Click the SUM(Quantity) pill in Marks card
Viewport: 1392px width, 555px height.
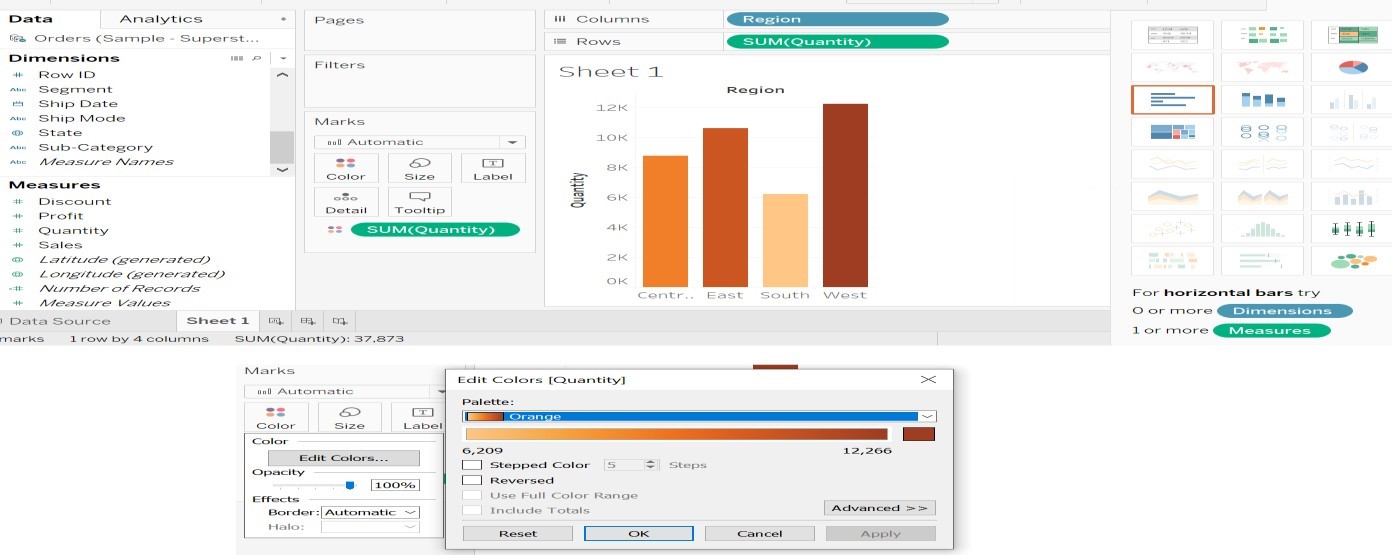[x=435, y=230]
